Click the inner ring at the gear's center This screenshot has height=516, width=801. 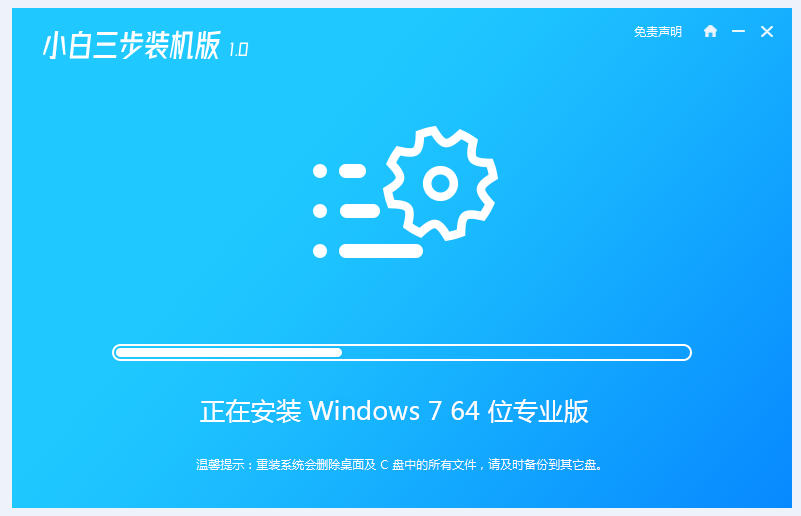[440, 183]
